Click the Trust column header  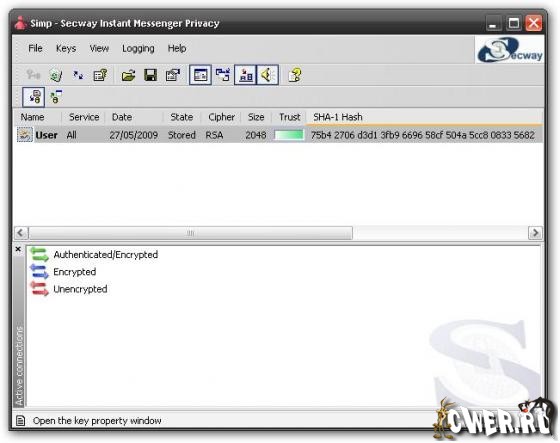coord(289,117)
